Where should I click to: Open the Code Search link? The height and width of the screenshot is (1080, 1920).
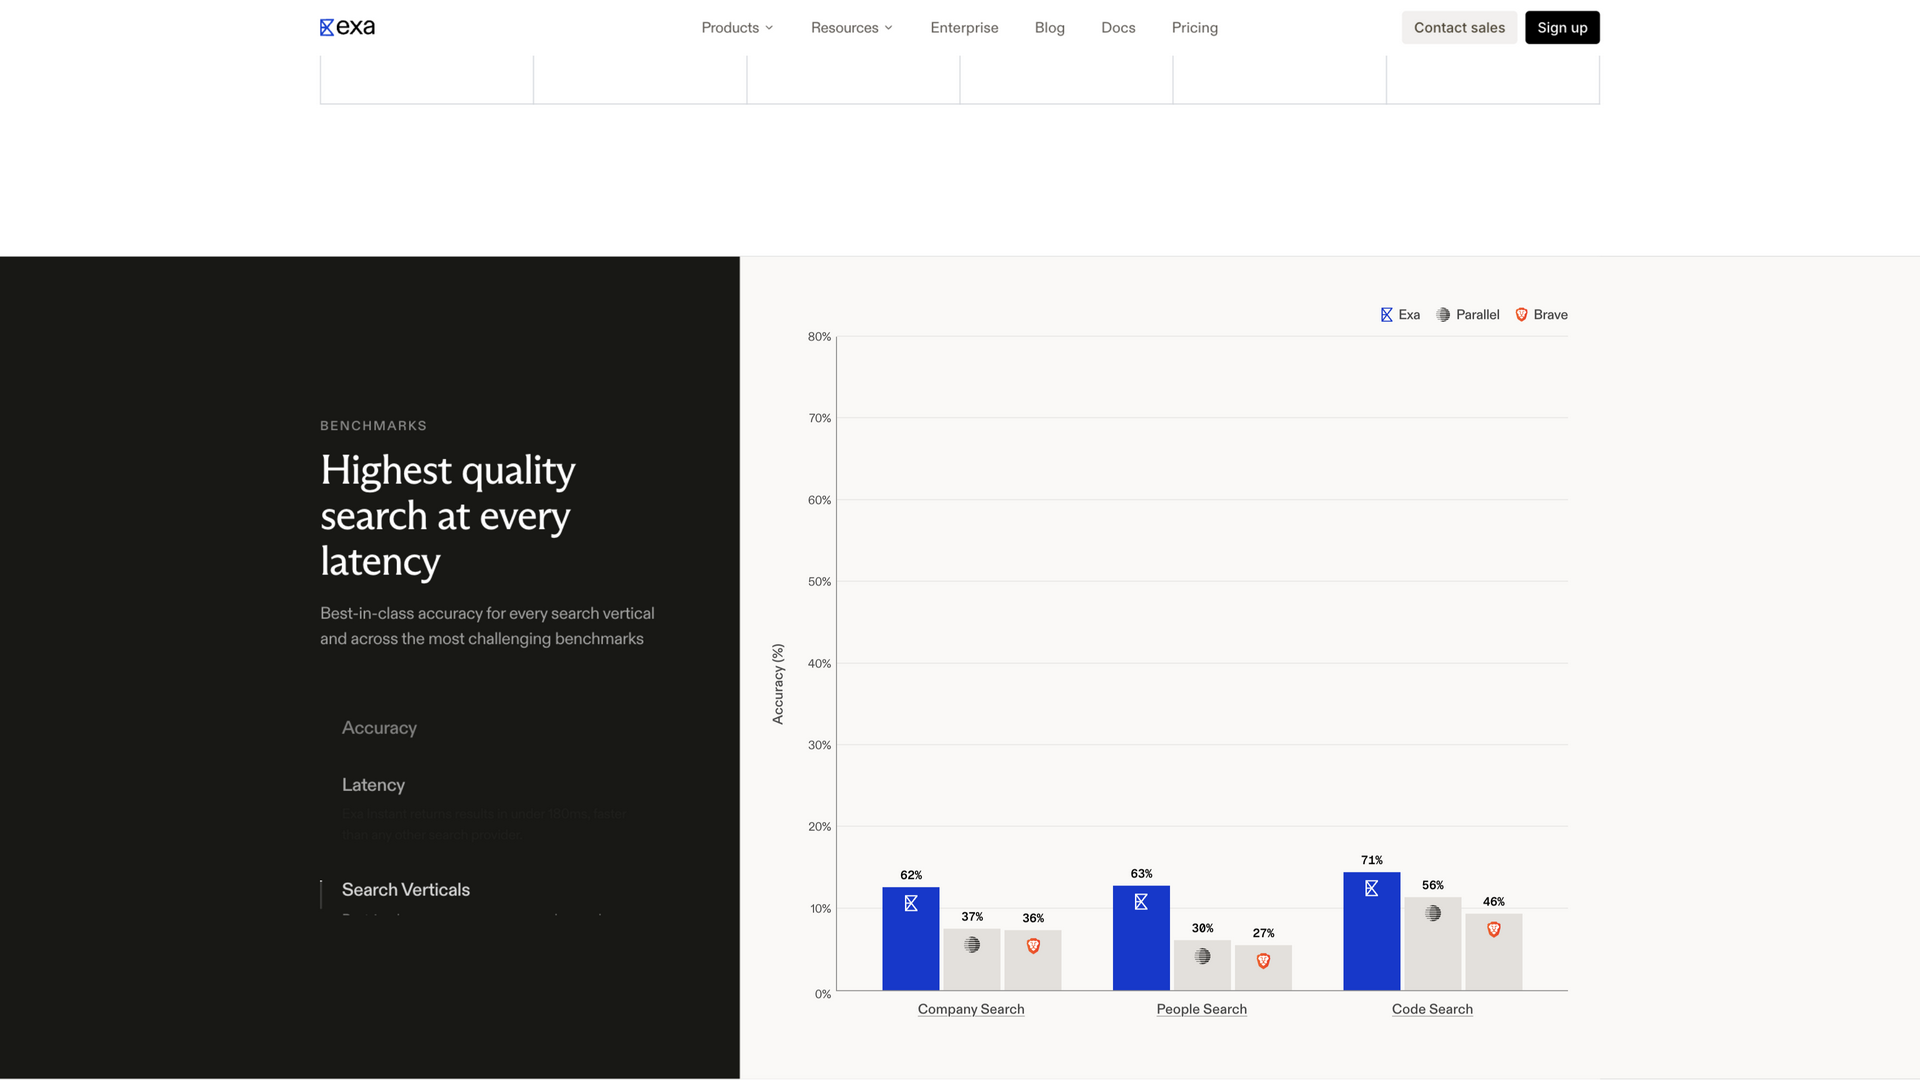point(1432,1009)
